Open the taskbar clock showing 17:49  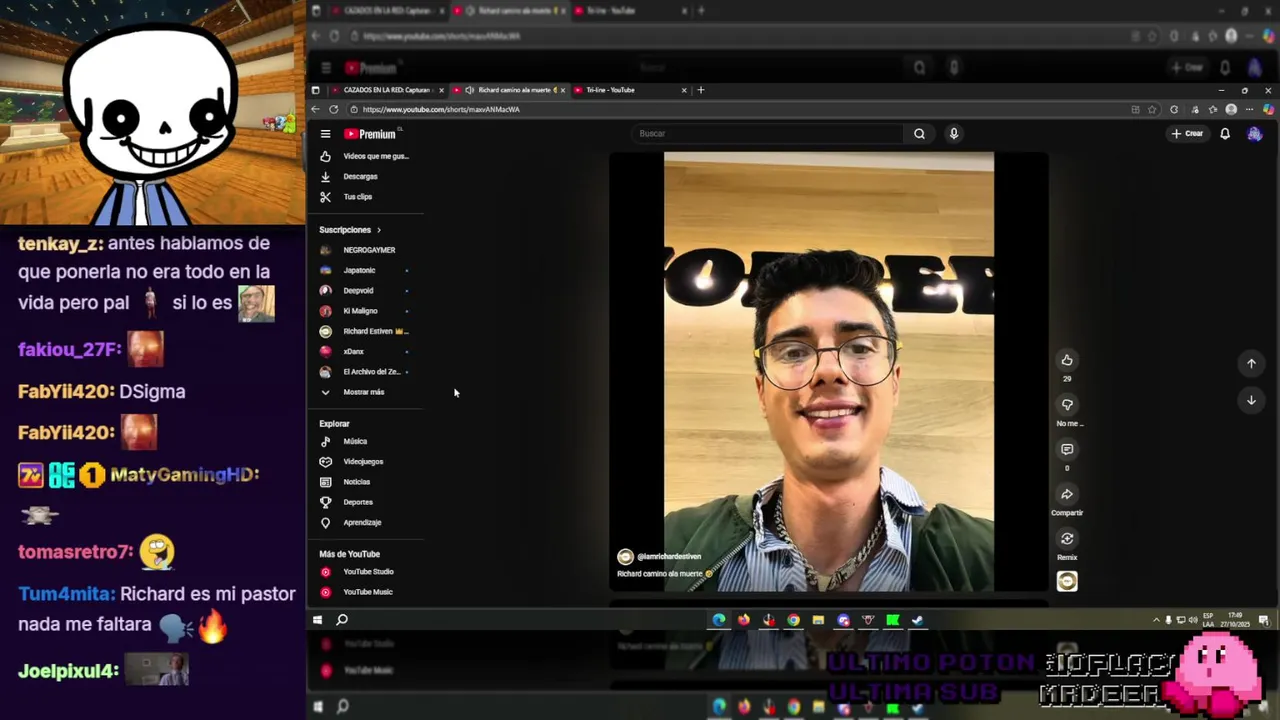point(1235,620)
